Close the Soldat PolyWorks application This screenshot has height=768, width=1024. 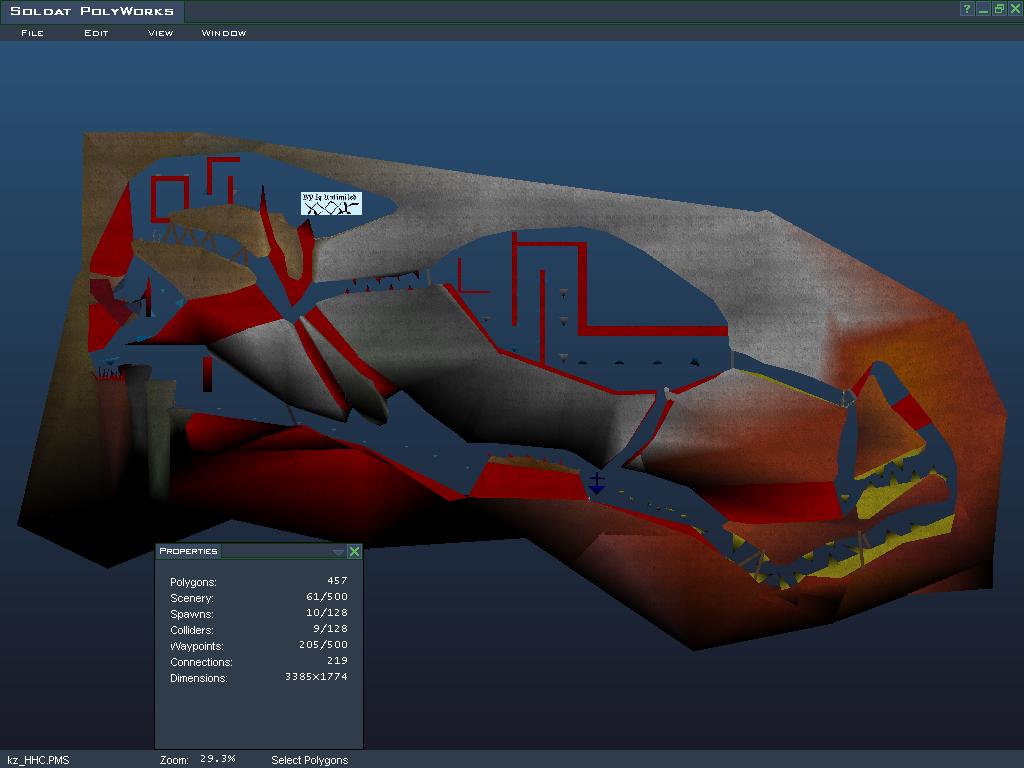tap(1014, 9)
